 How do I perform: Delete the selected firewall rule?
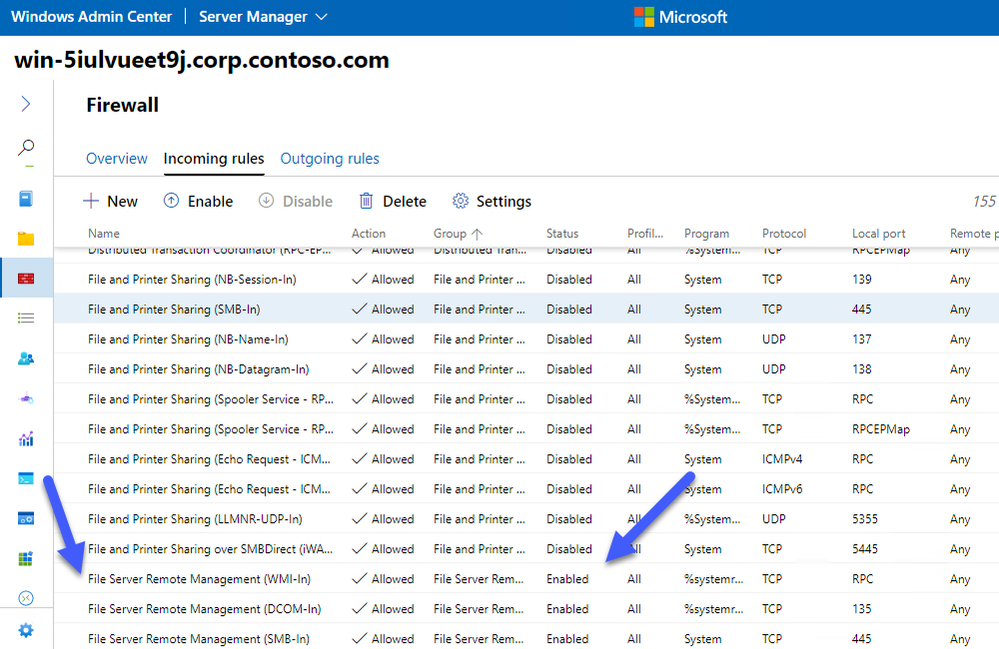(392, 201)
